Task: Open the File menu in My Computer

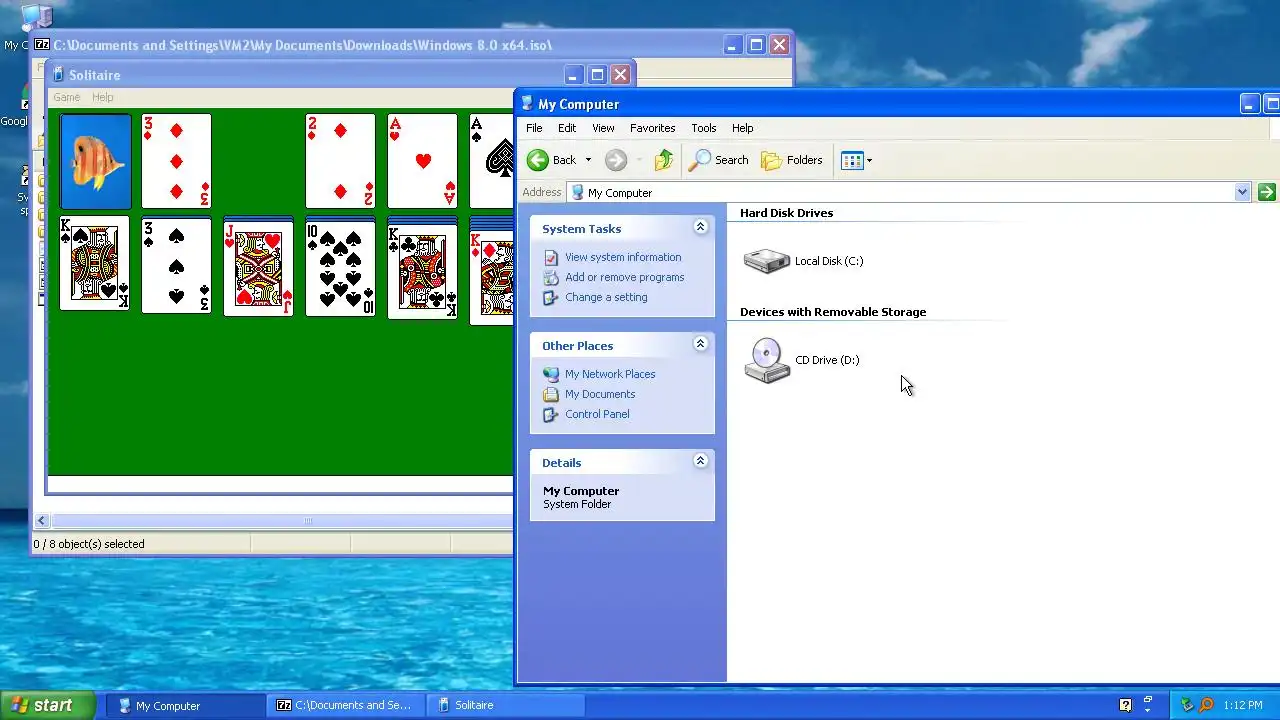Action: pyautogui.click(x=534, y=128)
